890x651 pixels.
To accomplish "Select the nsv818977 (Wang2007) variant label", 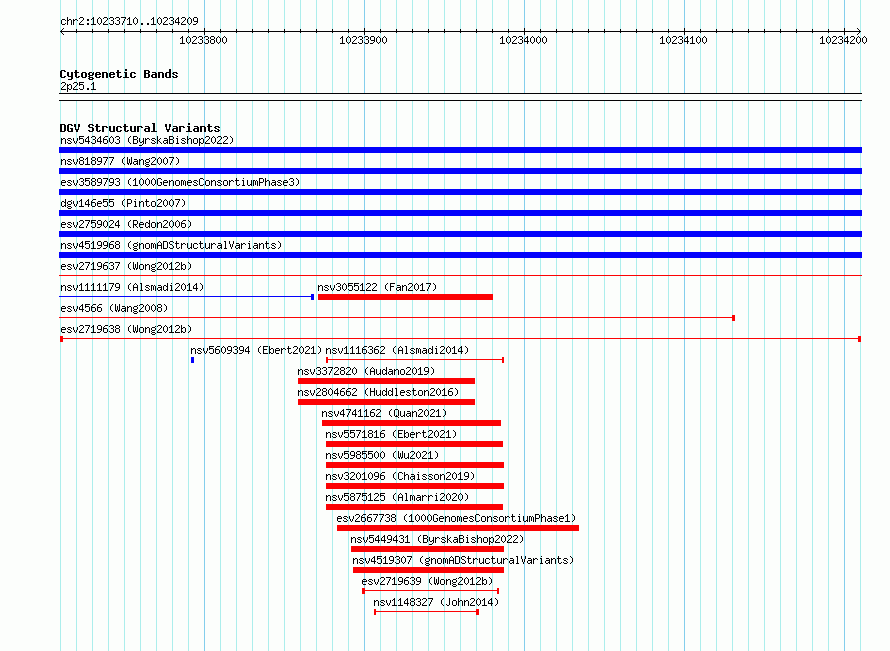I will click(x=120, y=161).
